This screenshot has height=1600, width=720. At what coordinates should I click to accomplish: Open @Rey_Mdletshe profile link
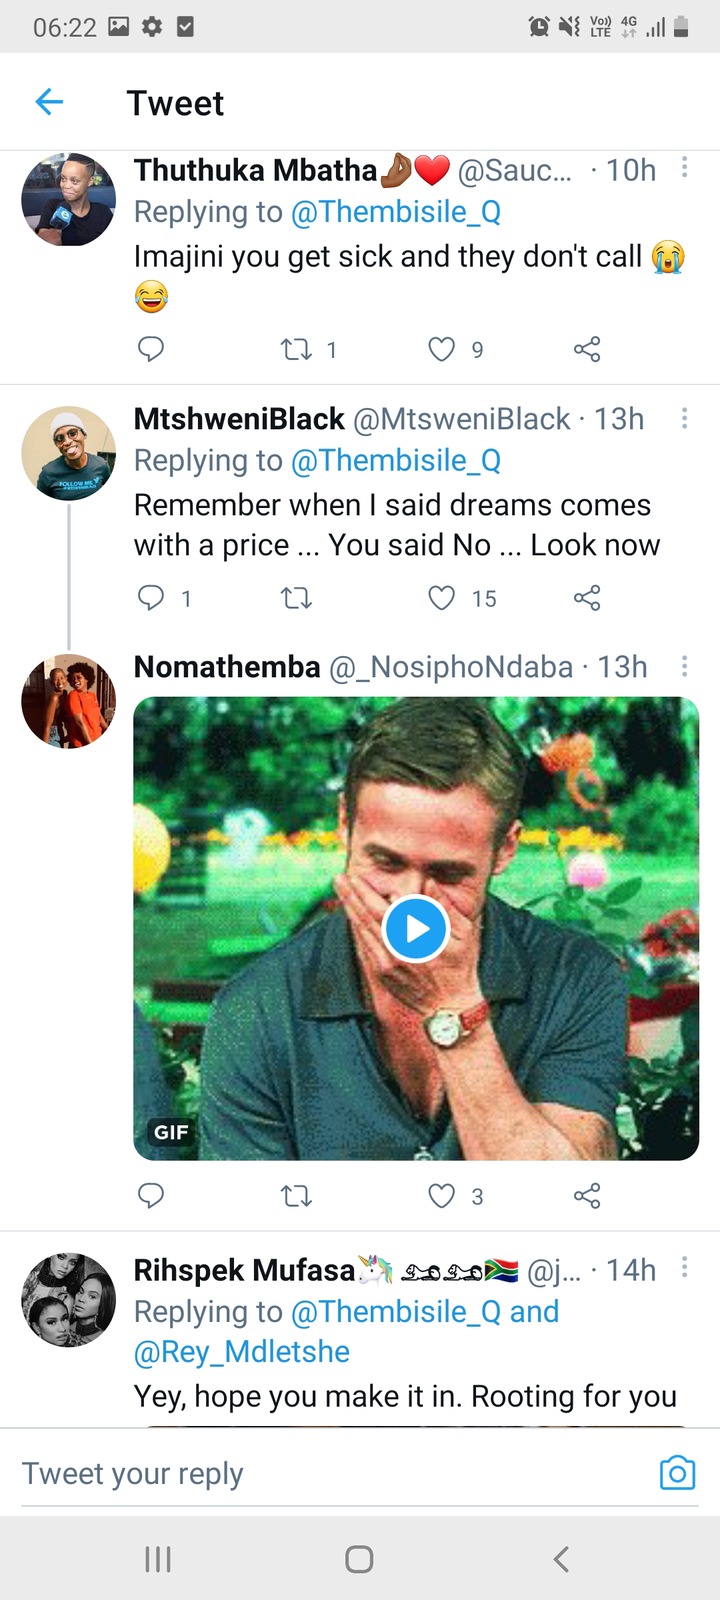pyautogui.click(x=242, y=1352)
